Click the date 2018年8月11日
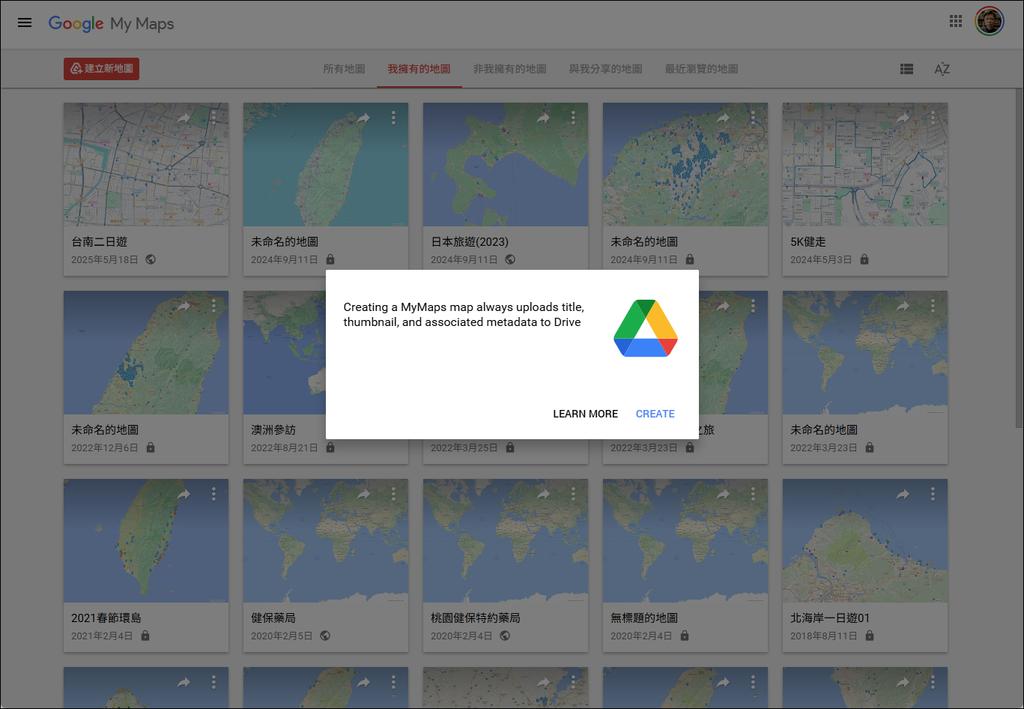Image resolution: width=1024 pixels, height=709 pixels. 824,635
